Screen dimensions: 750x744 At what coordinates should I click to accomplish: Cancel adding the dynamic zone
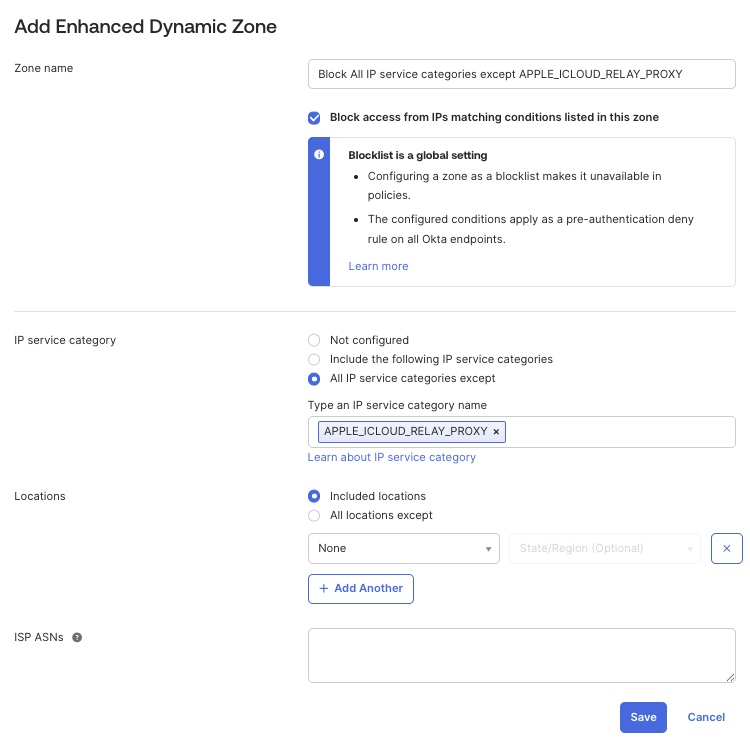point(706,717)
